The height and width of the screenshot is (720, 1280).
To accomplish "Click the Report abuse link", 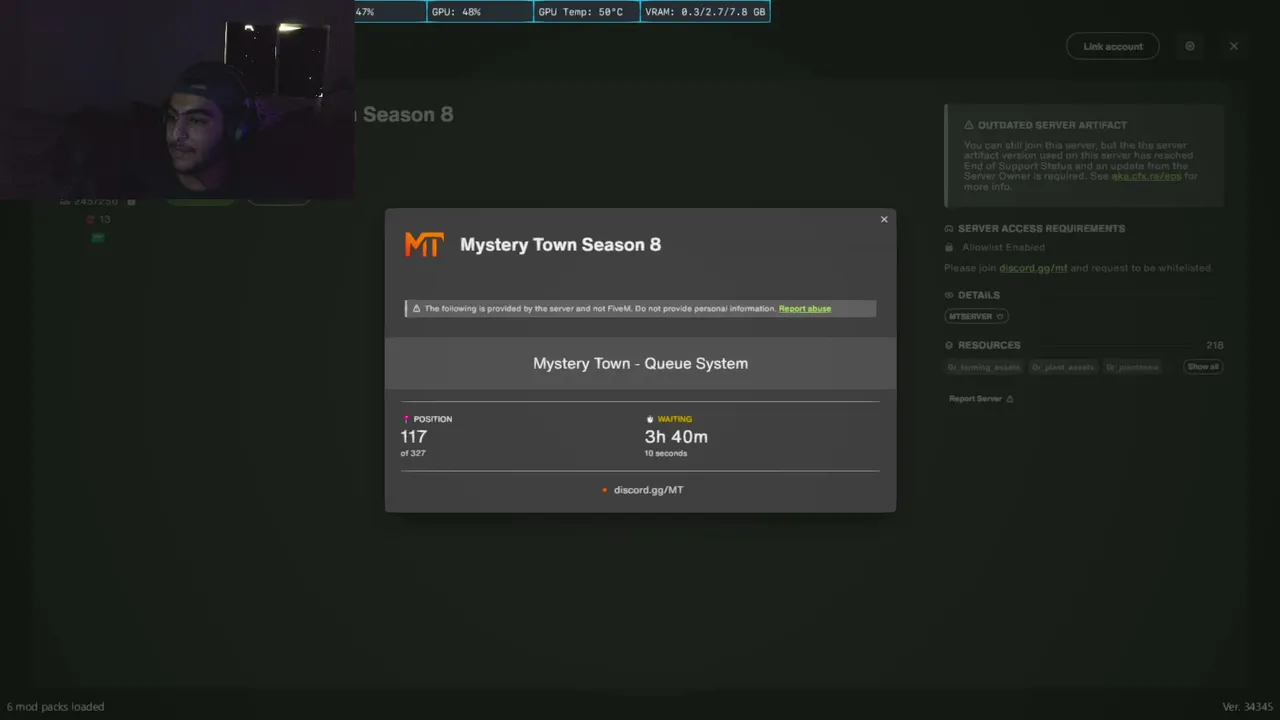I will point(805,308).
